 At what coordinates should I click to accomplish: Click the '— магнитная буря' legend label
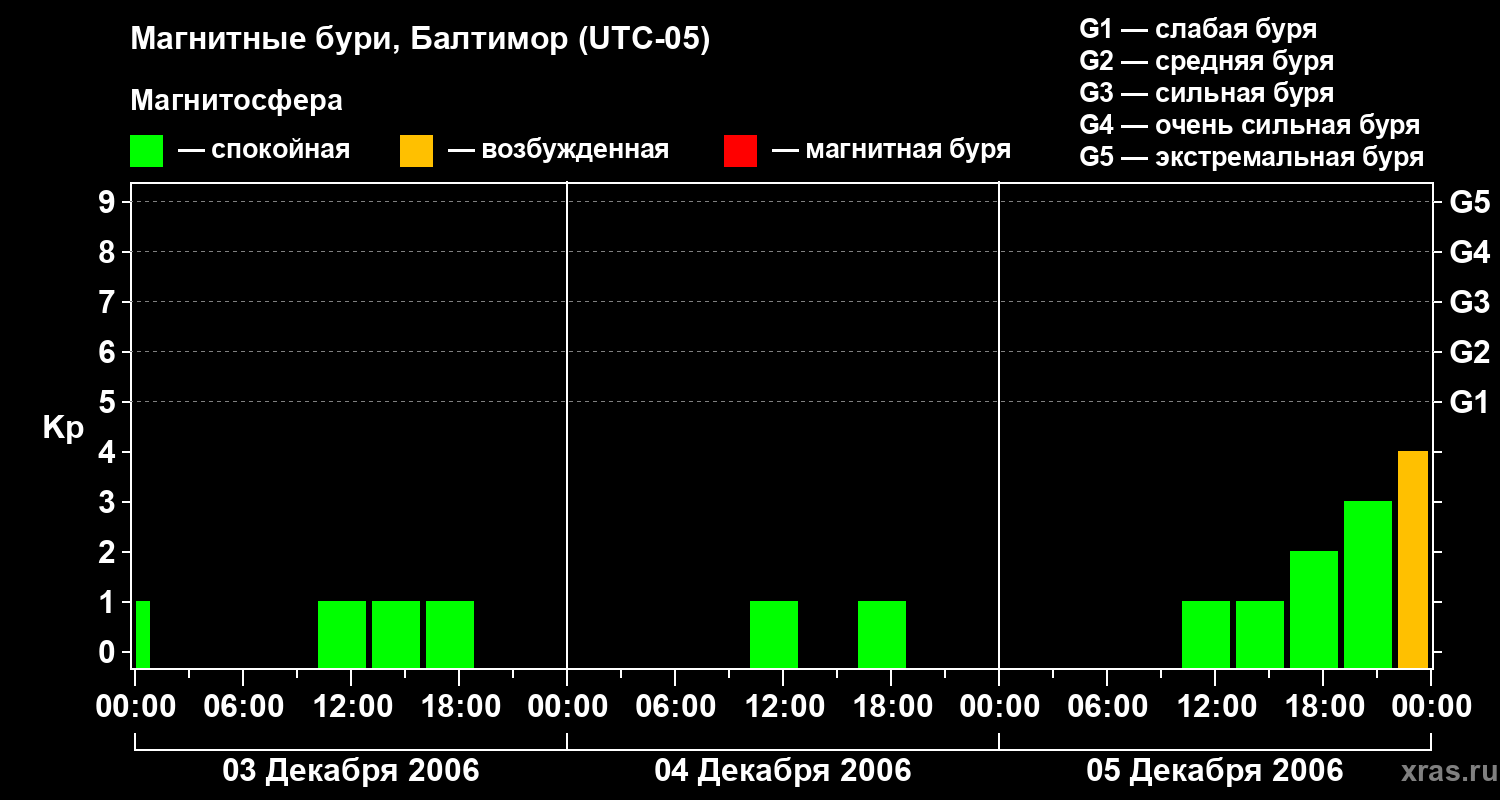[x=891, y=150]
